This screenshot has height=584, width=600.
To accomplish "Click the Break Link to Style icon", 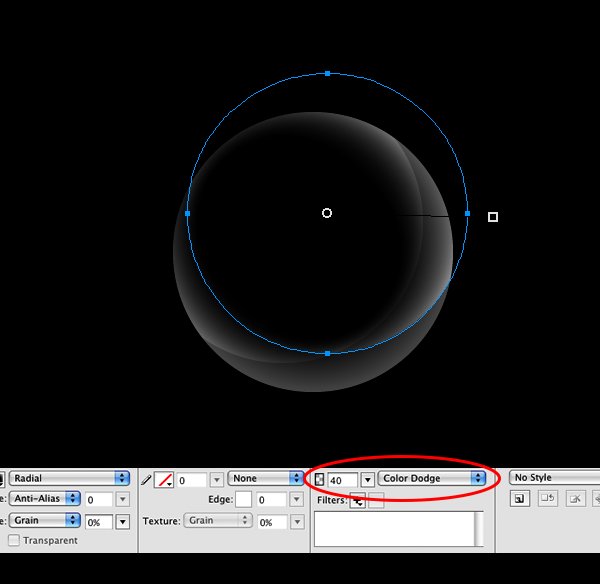I will point(575,499).
